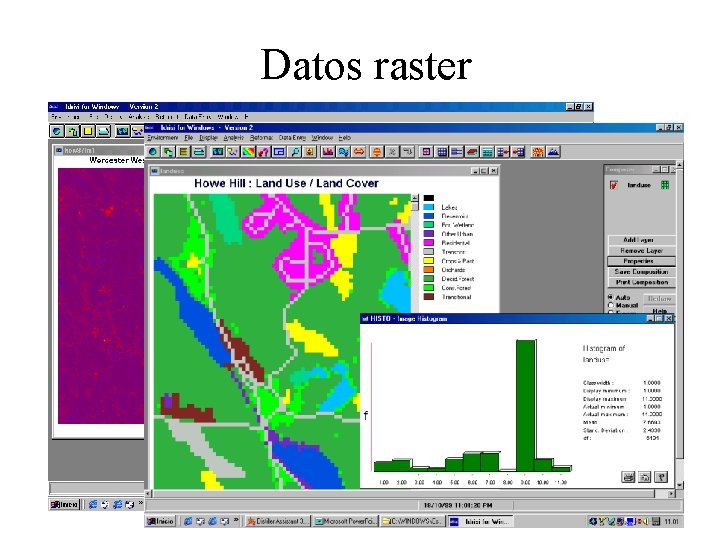
Task: Click the 'Howe Hill : Land Use / Land Cover' title
Action: (286, 183)
